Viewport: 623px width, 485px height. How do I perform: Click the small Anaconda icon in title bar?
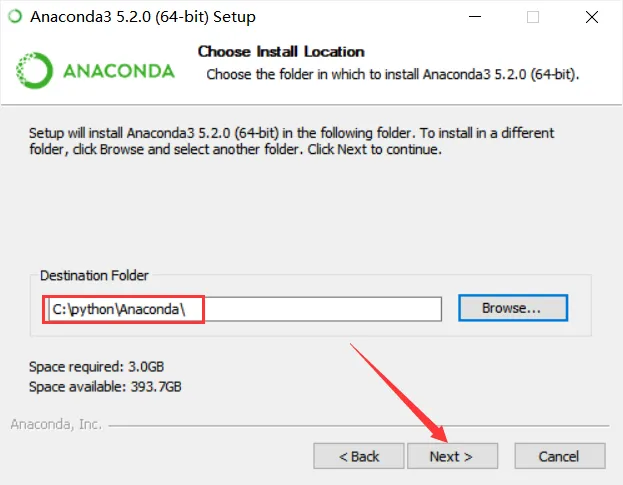coord(15,17)
